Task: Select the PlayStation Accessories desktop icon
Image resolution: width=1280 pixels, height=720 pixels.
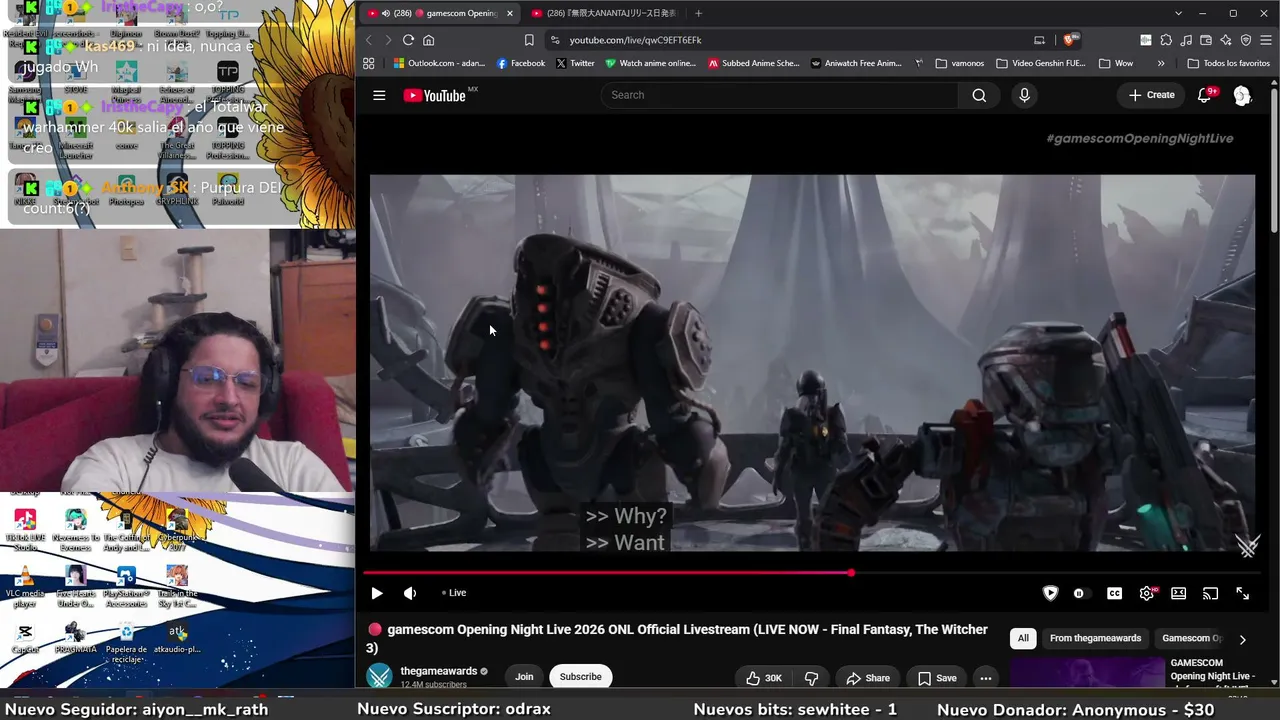Action: (x=126, y=587)
